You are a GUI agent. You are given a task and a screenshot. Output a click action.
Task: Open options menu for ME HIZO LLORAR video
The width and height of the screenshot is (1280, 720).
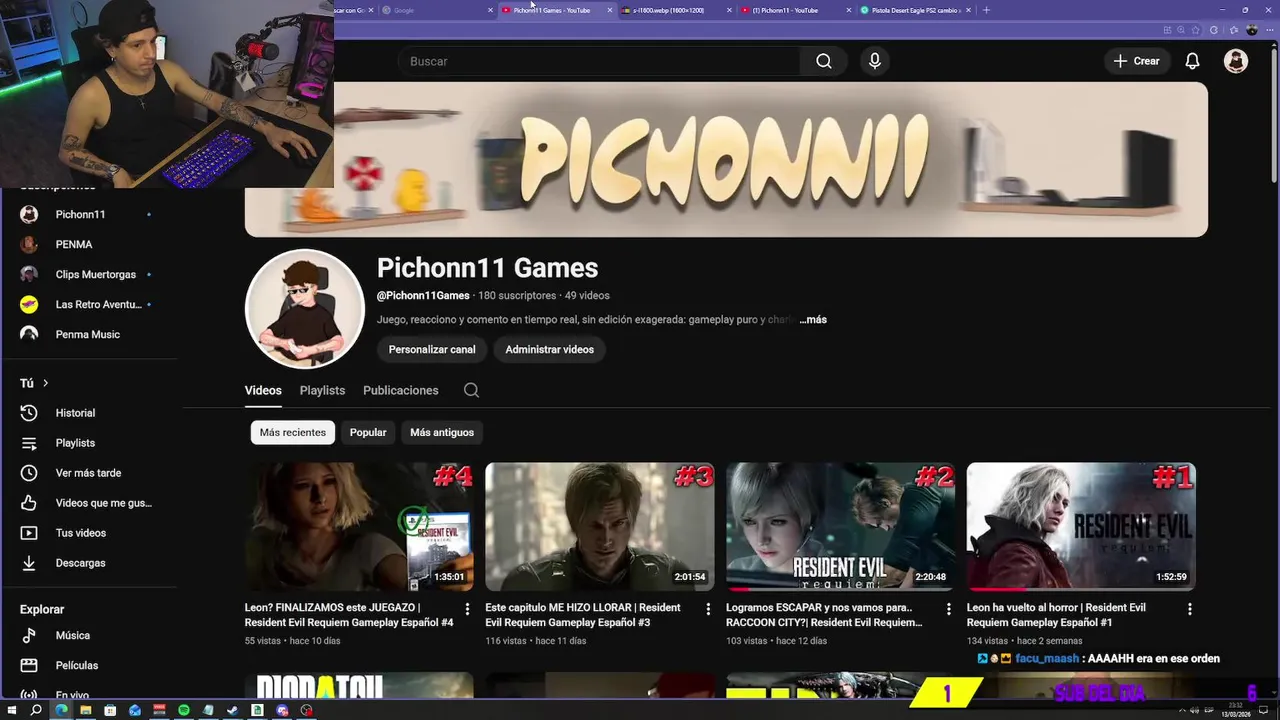(708, 609)
